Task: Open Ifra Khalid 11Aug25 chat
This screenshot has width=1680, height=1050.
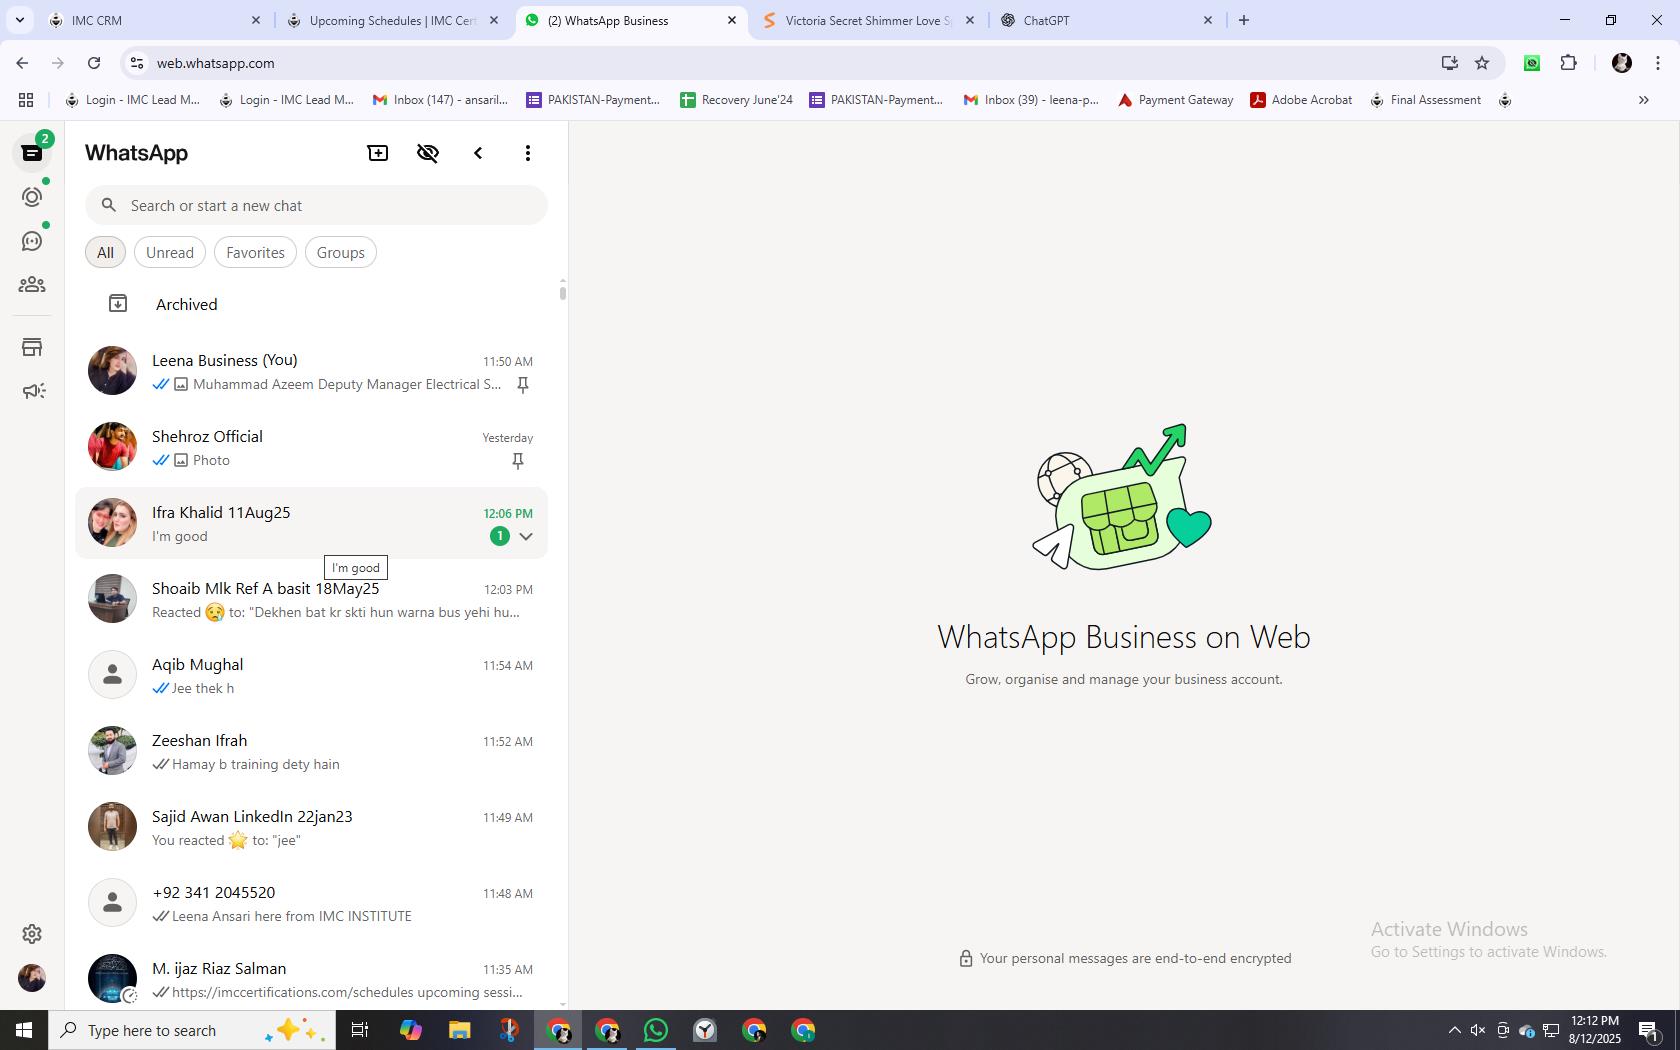Action: (311, 523)
